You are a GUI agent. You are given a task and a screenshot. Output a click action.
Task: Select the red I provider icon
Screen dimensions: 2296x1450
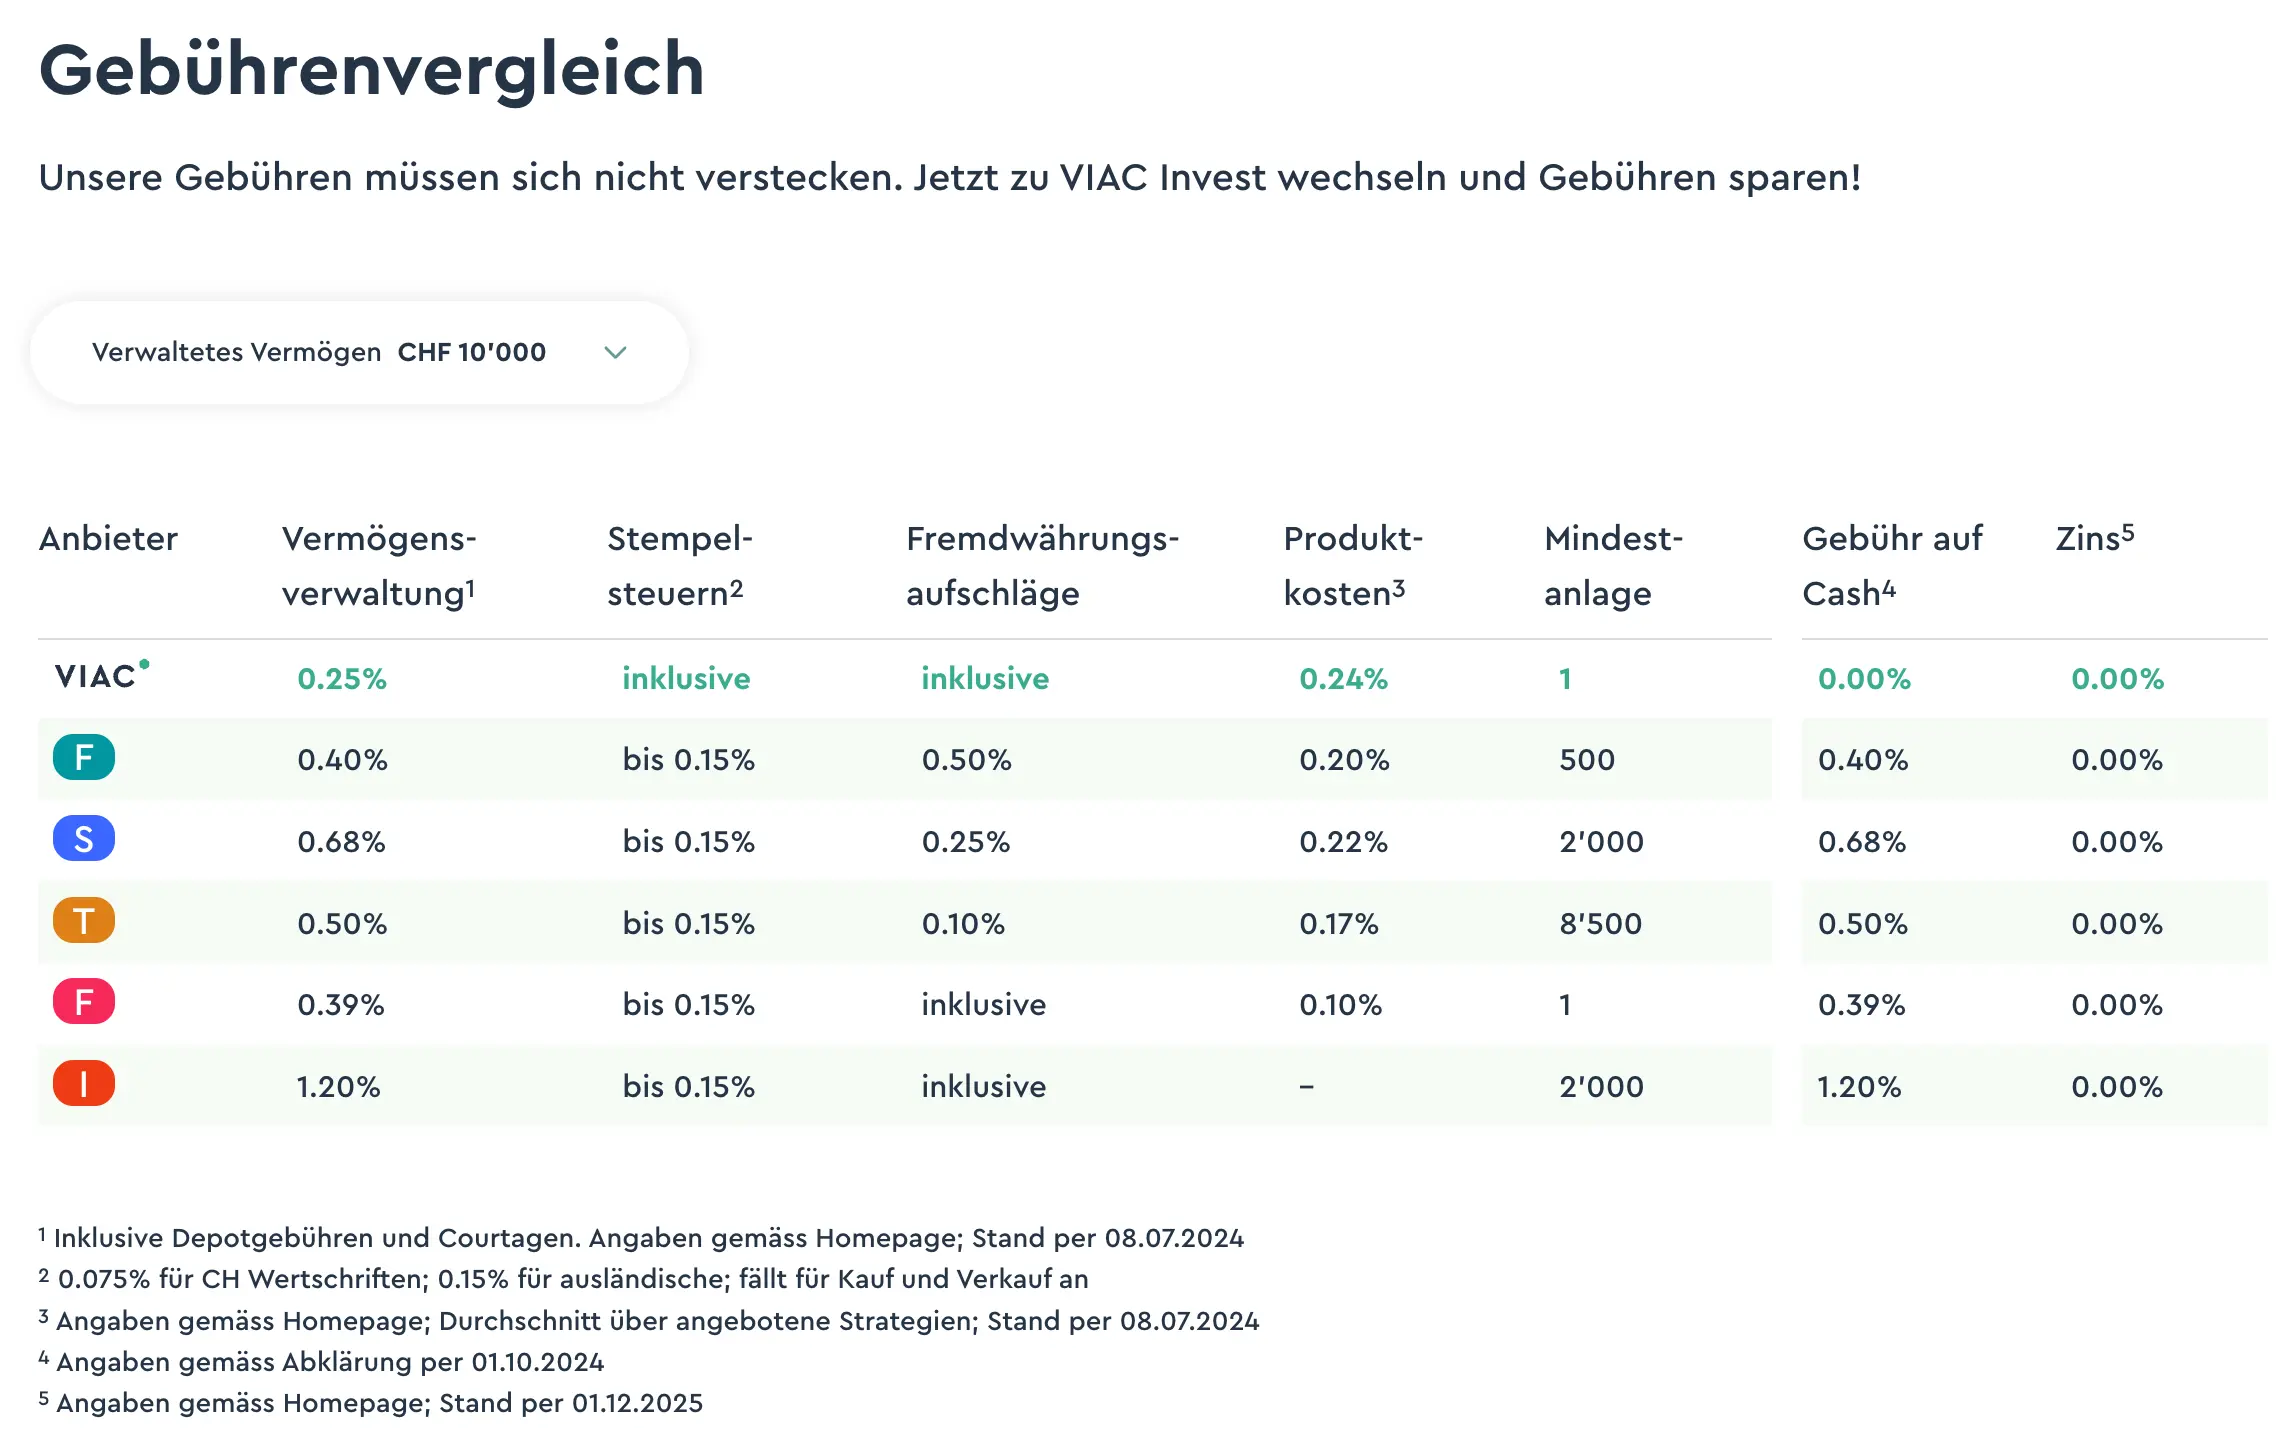(x=84, y=1084)
